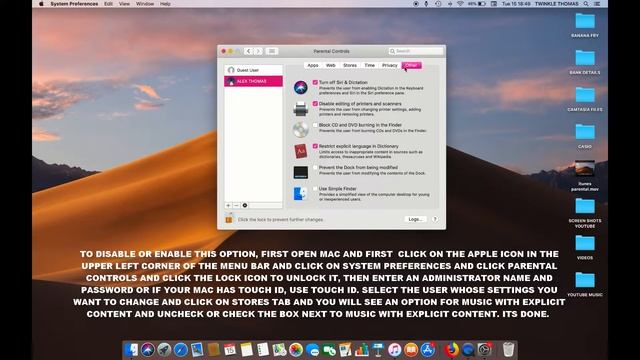Open the Edit menu

point(108,4)
